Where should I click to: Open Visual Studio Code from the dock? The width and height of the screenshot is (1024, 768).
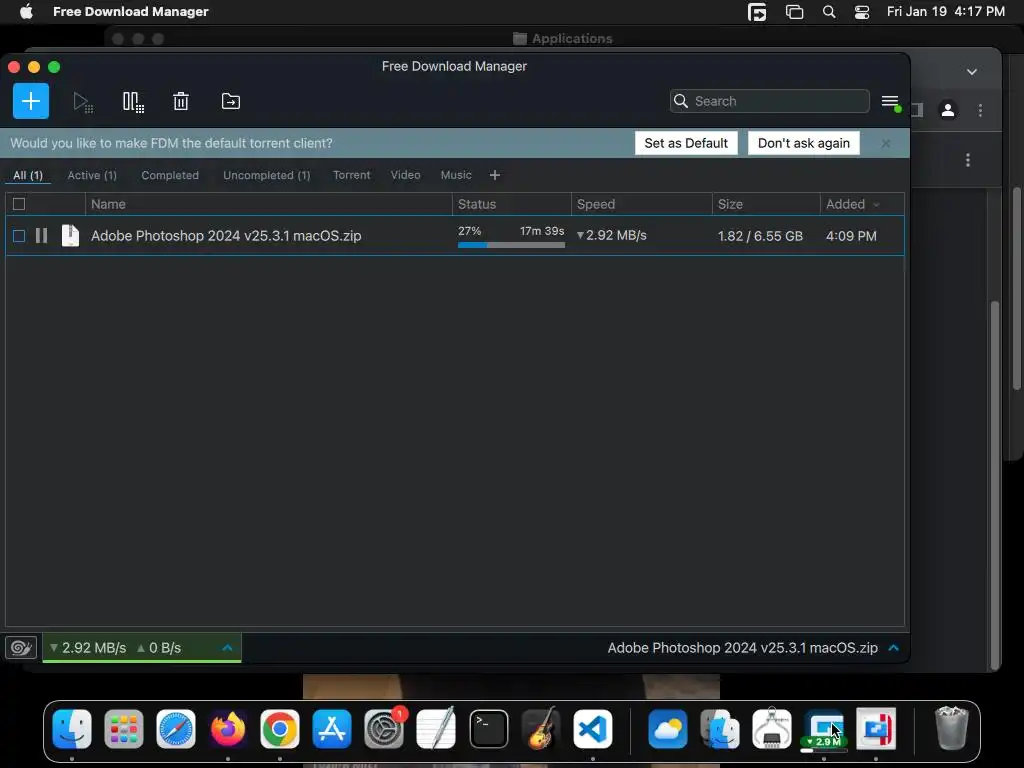click(x=593, y=729)
